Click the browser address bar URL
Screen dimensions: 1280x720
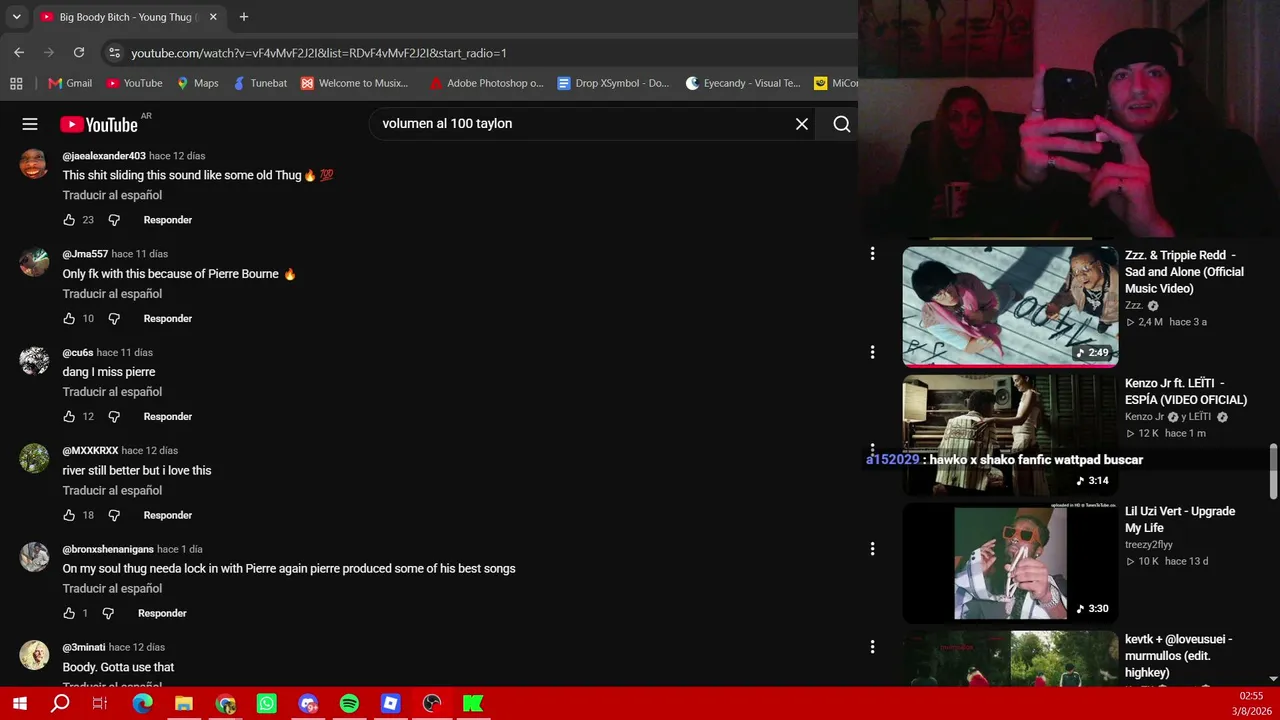(319, 53)
